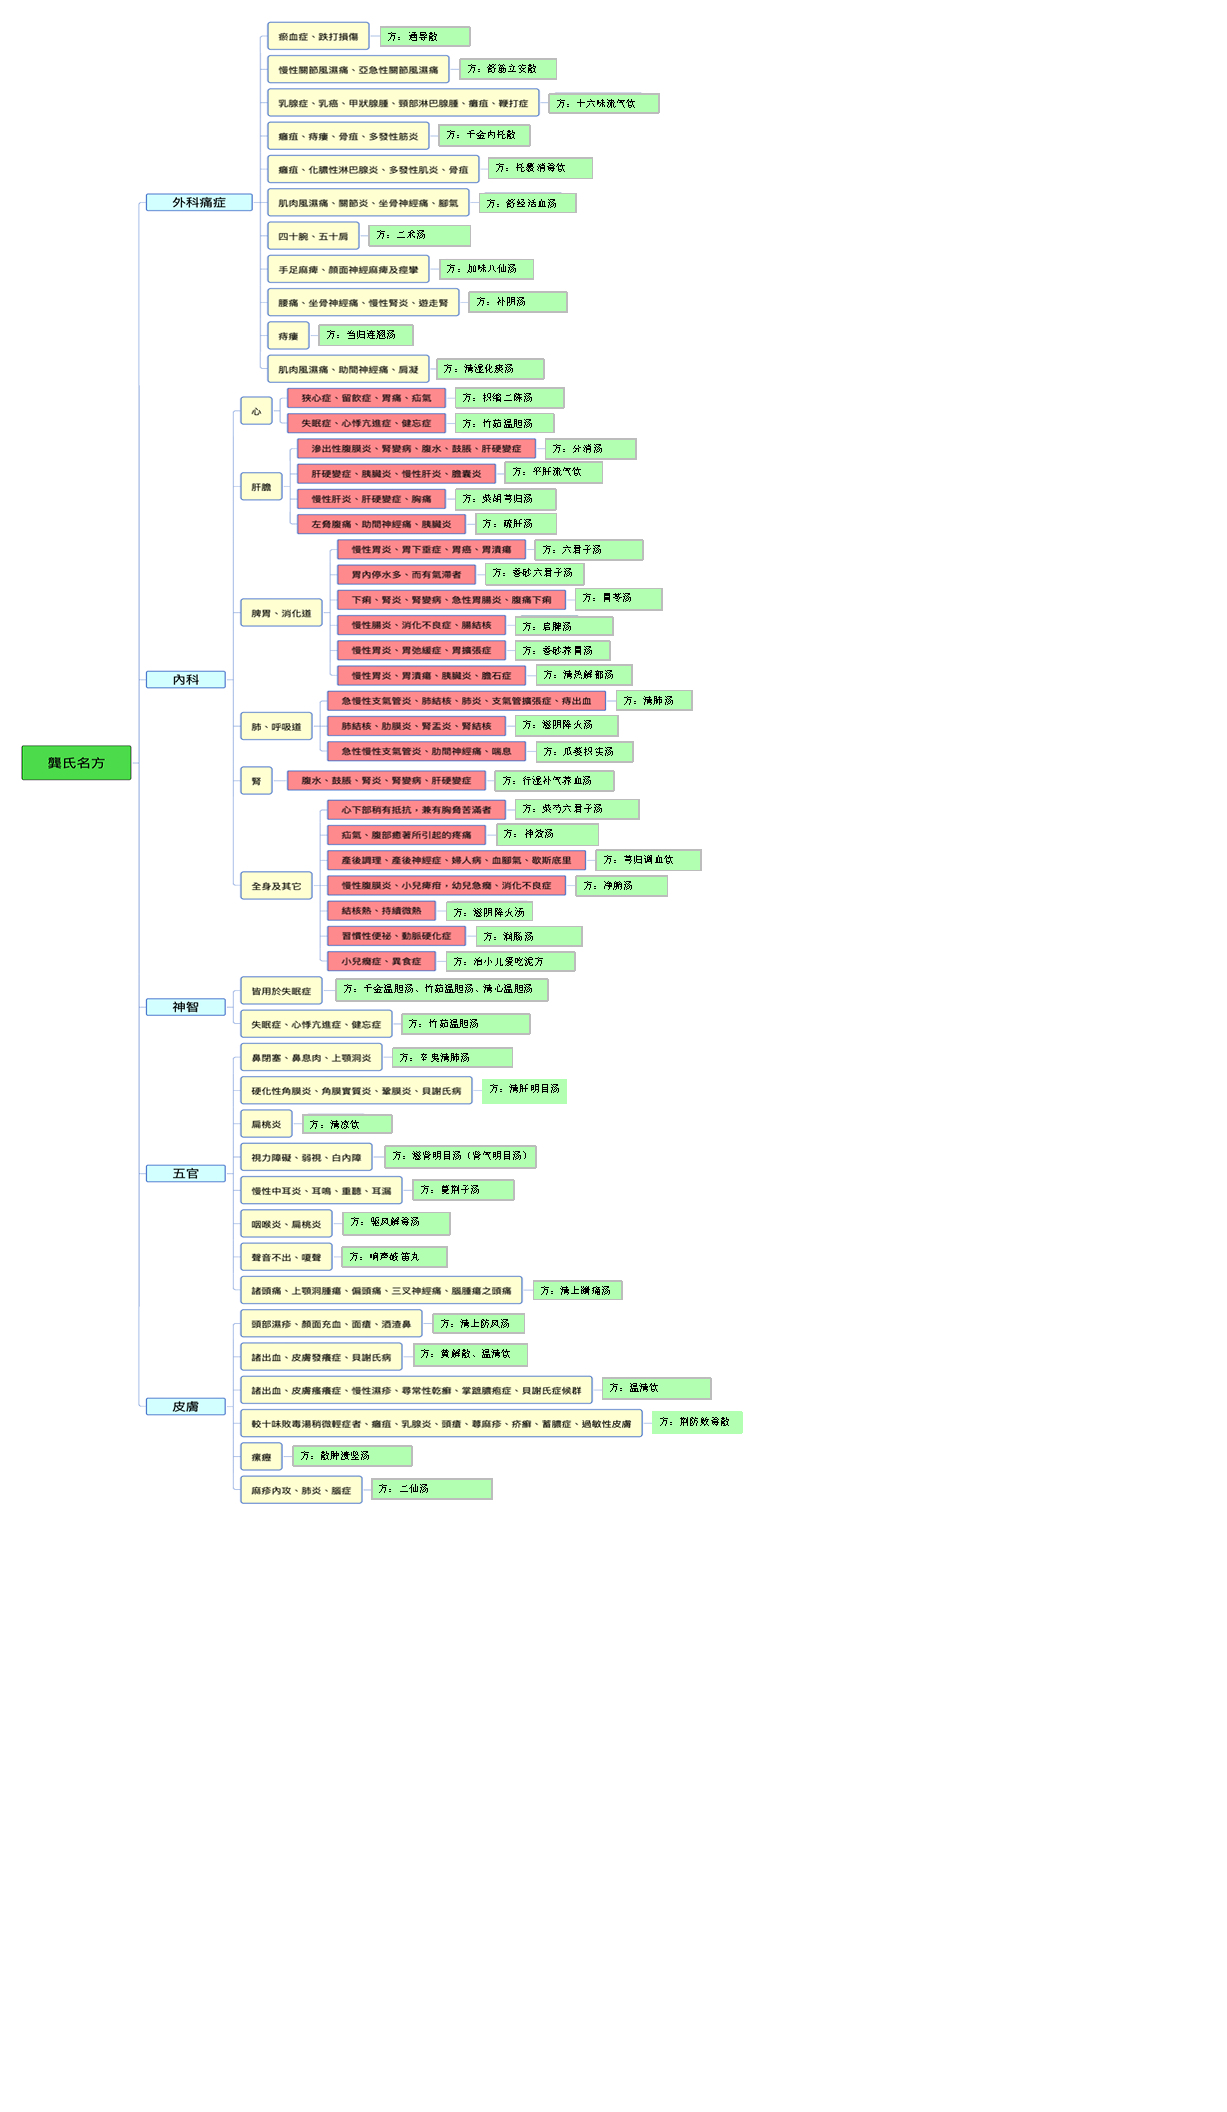This screenshot has height=2112, width=1227.
Task: Click the 方：神效汤 node
Action: 547,834
